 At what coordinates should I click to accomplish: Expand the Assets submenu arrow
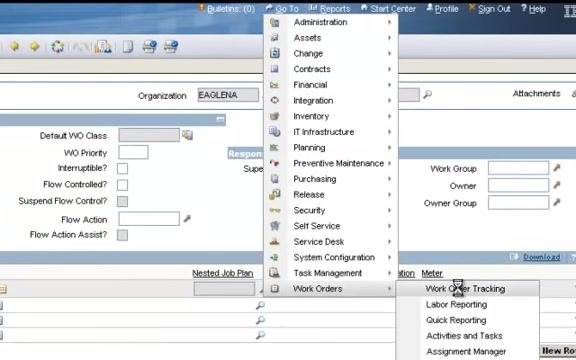pyautogui.click(x=389, y=38)
